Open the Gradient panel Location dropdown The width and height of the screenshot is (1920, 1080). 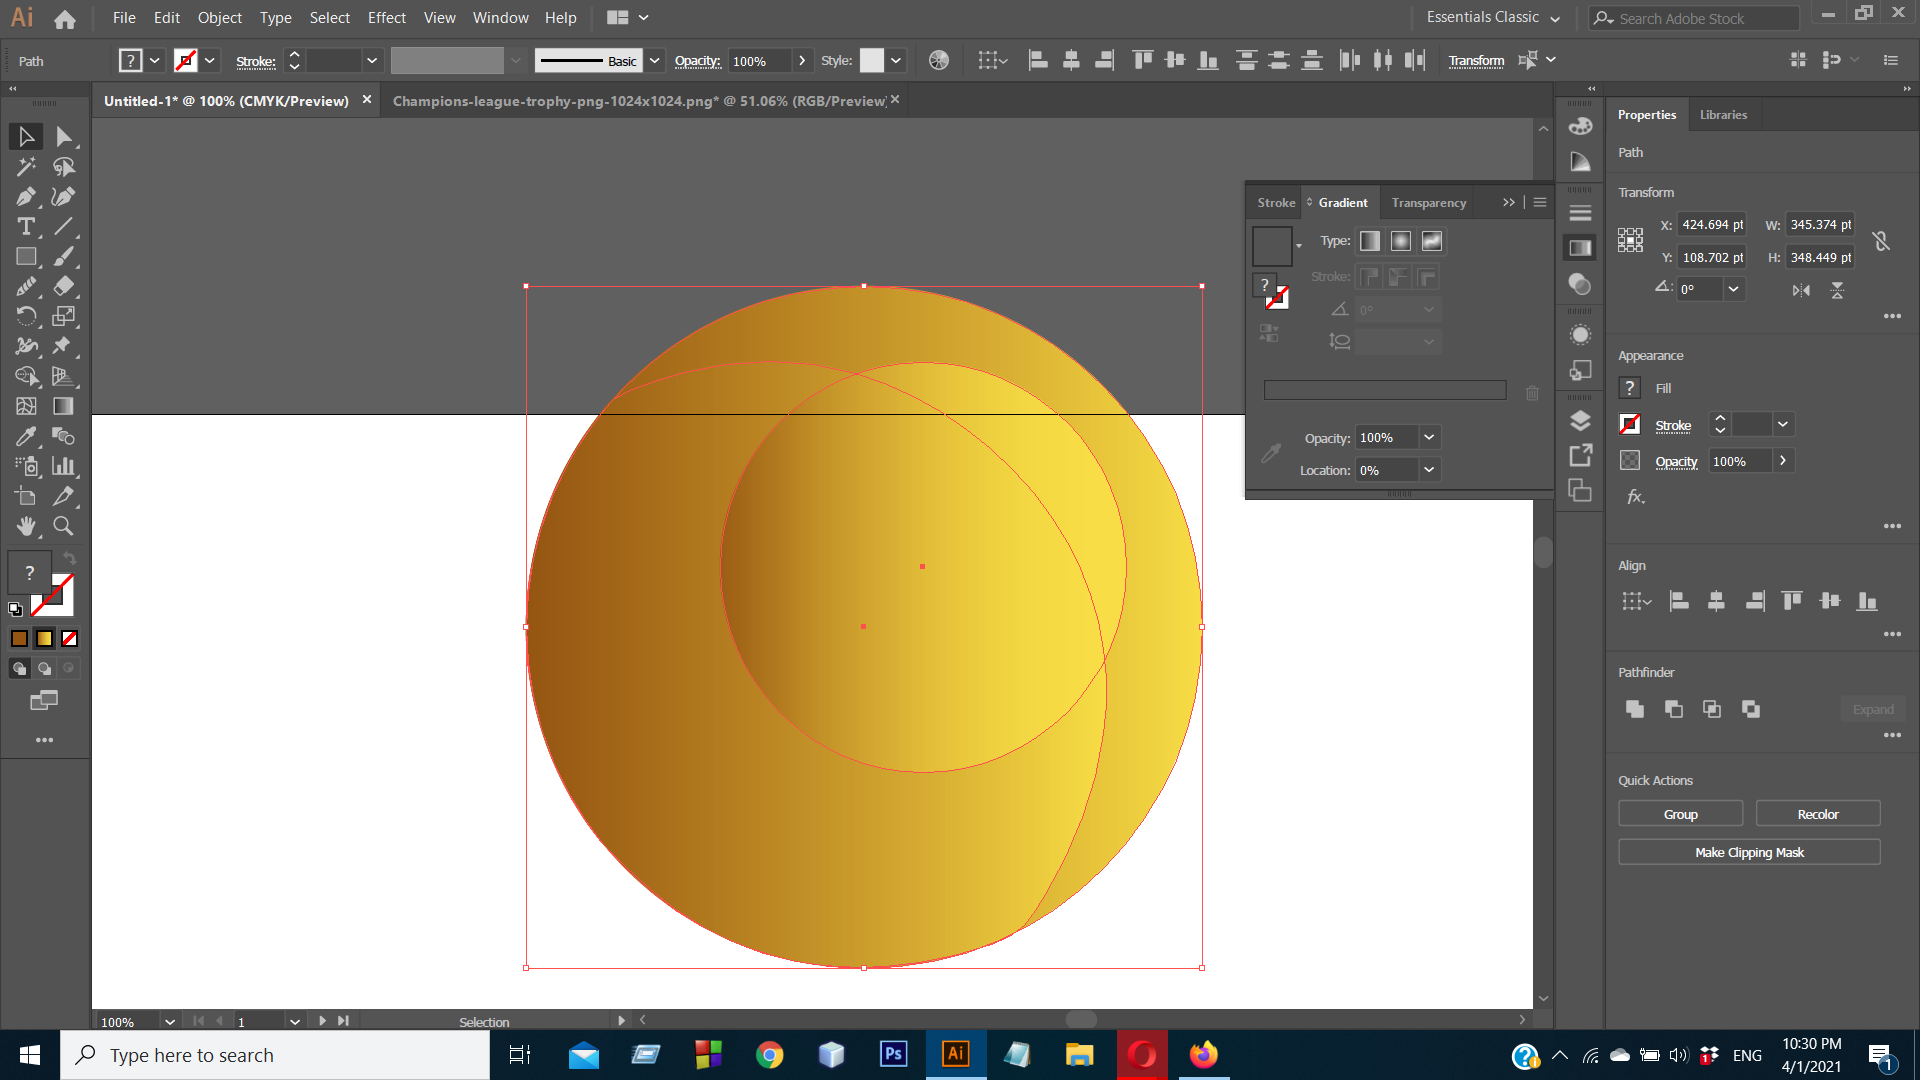[1429, 470]
